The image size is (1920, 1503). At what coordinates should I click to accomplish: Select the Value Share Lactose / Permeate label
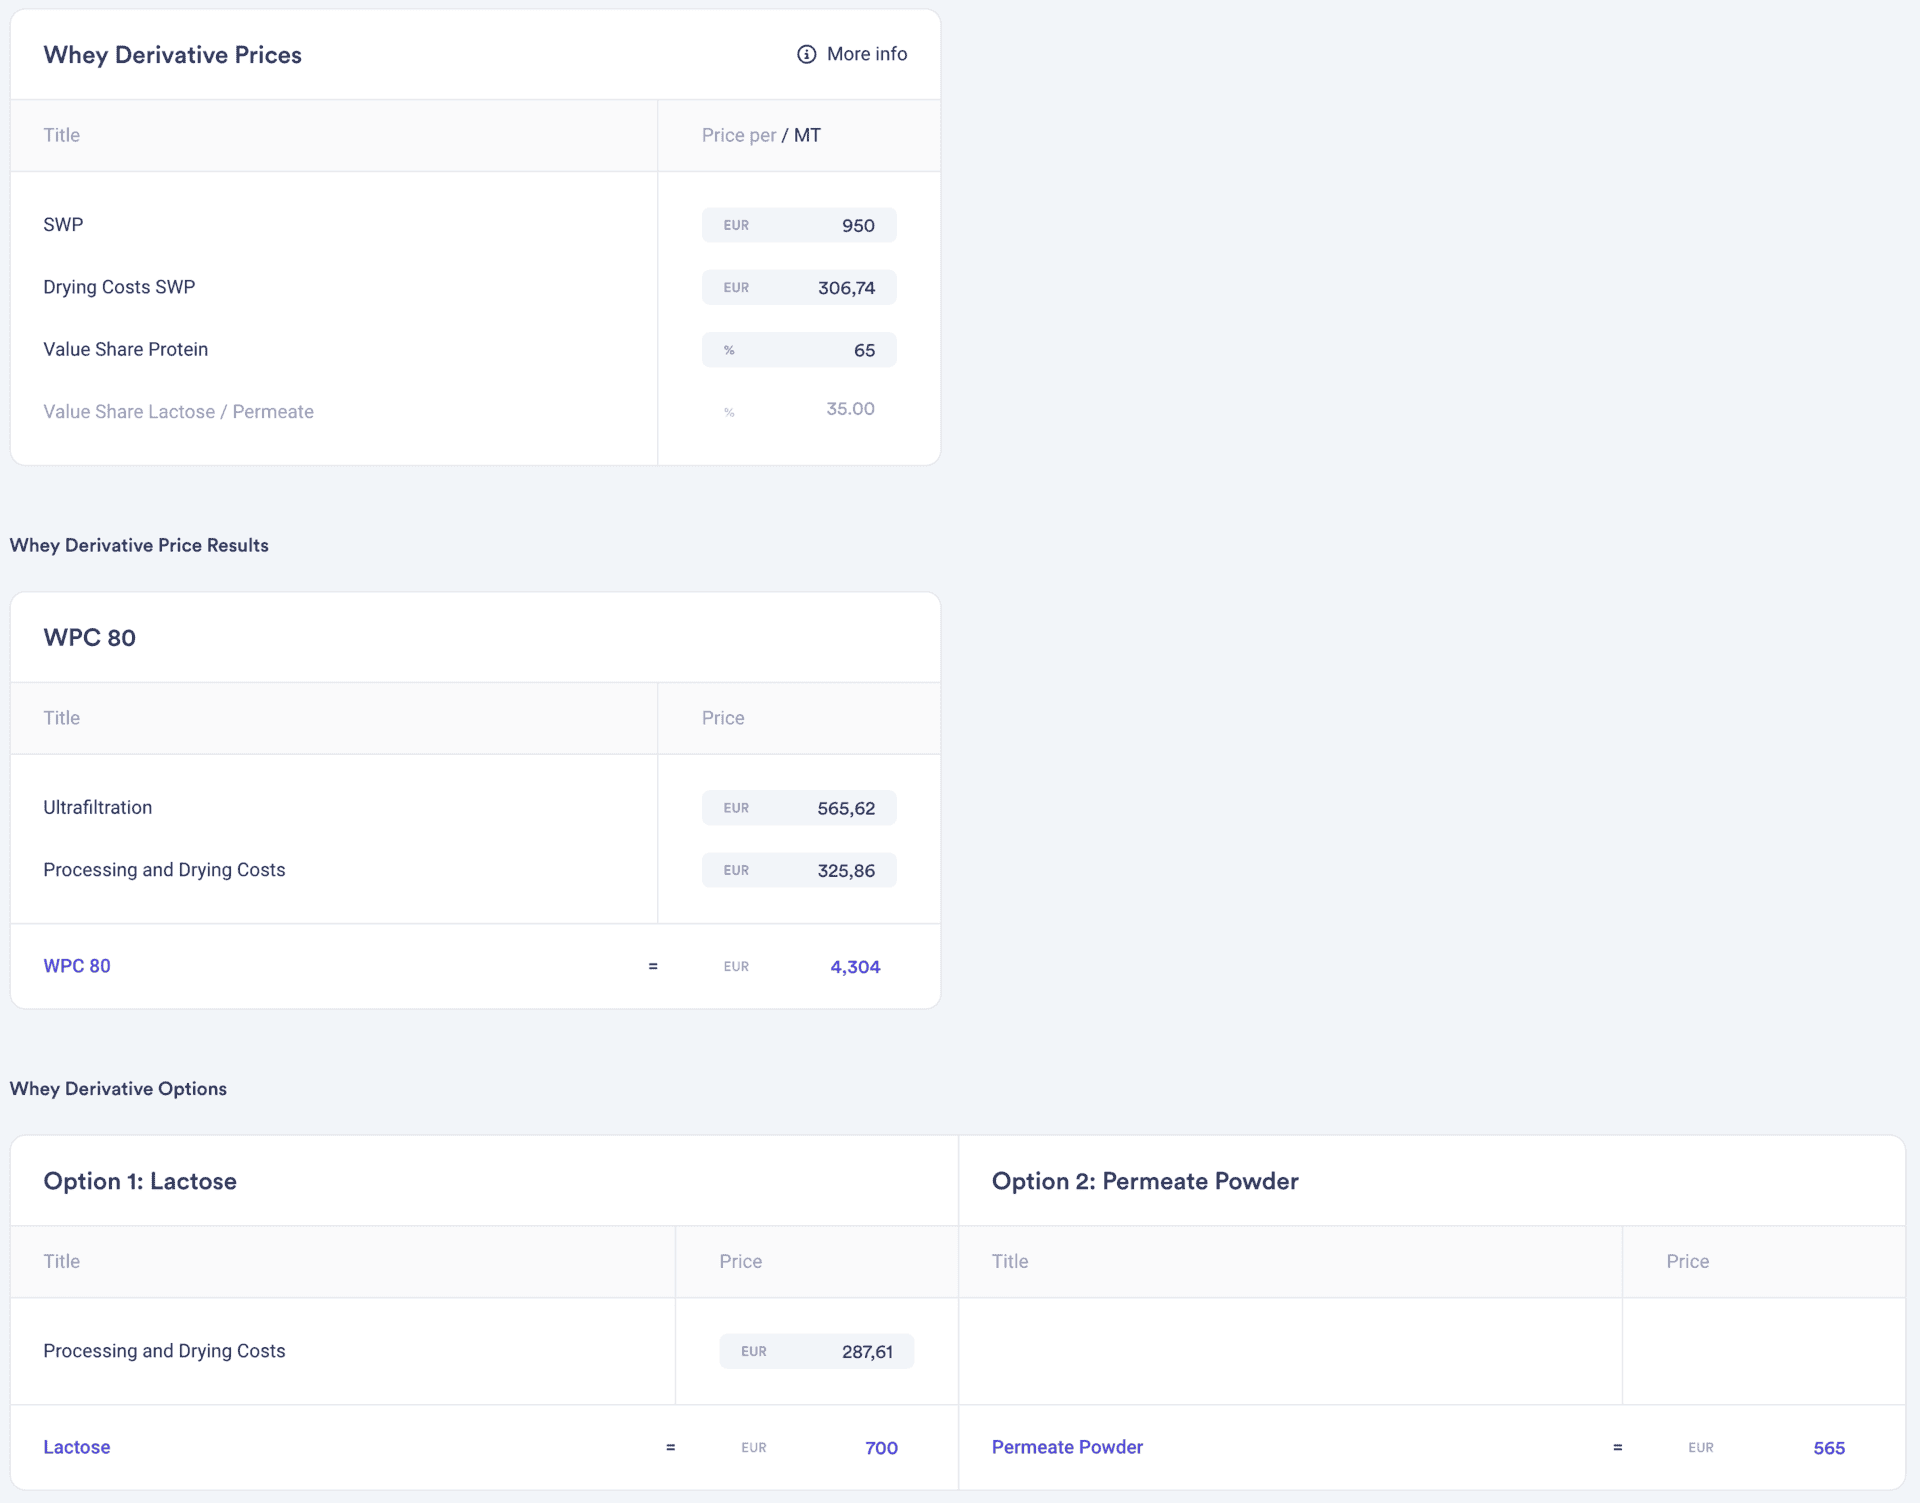tap(178, 412)
